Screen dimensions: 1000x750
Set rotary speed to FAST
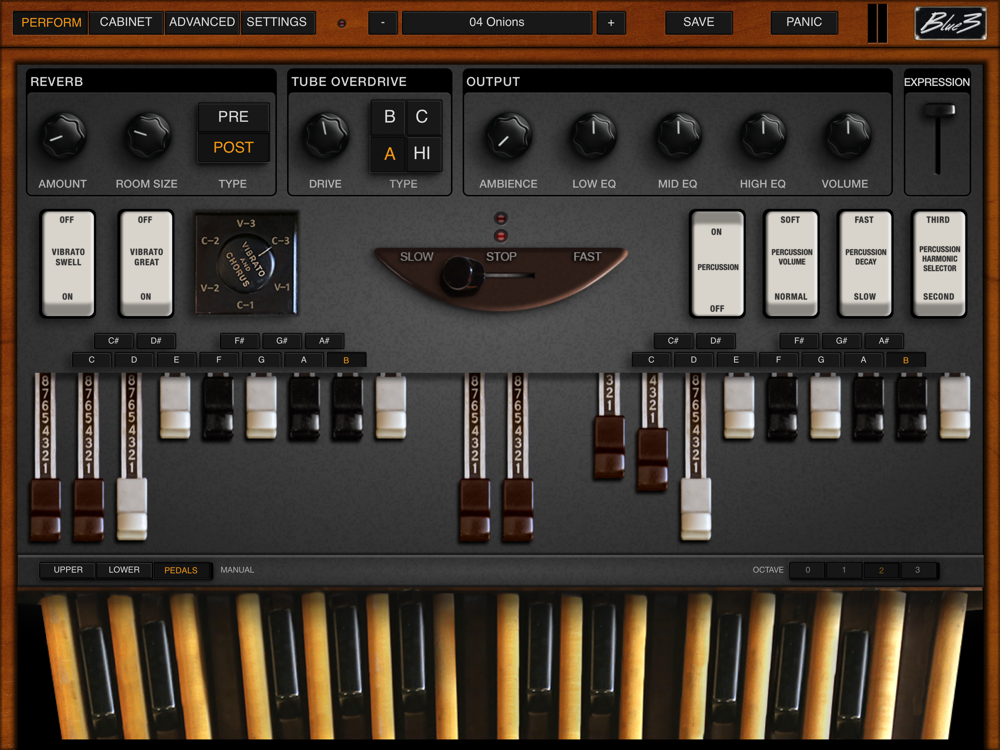587,256
